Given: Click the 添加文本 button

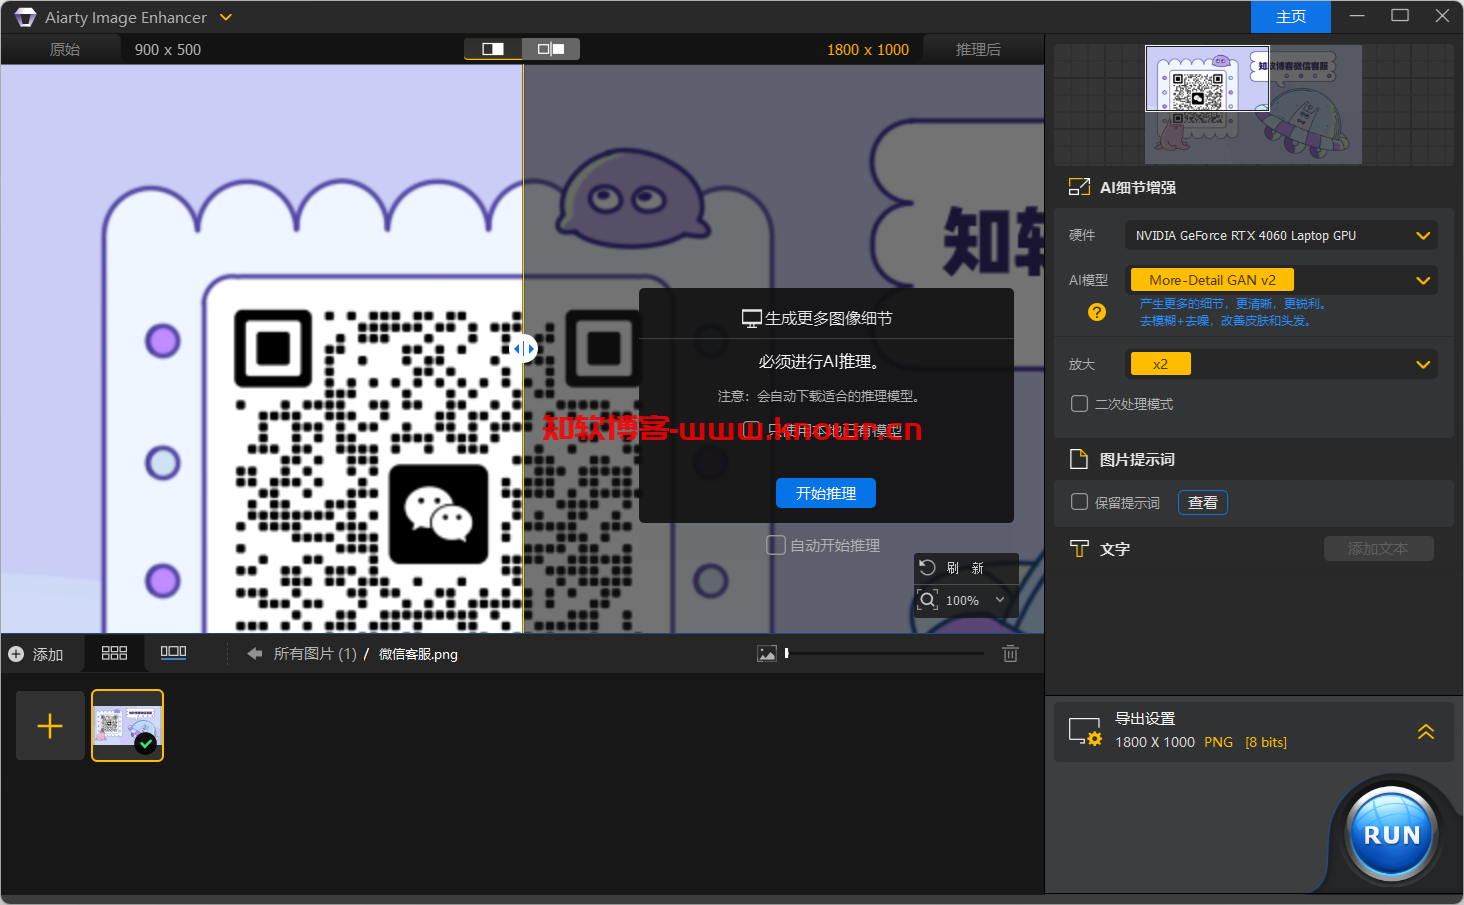Looking at the screenshot, I should (x=1378, y=548).
